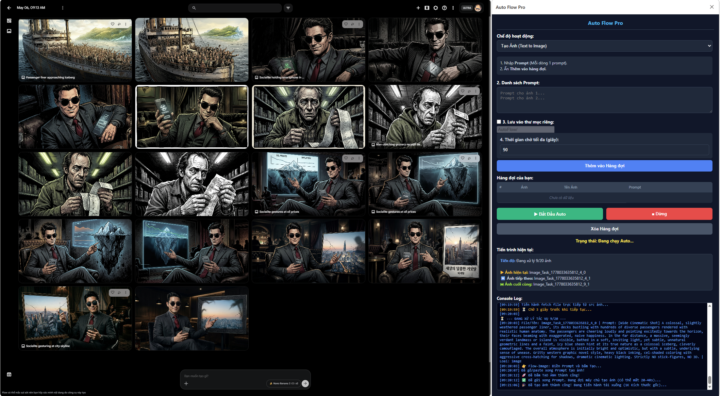
Task: Open more options on the socialite holding smartphone image
Action: 359,24
